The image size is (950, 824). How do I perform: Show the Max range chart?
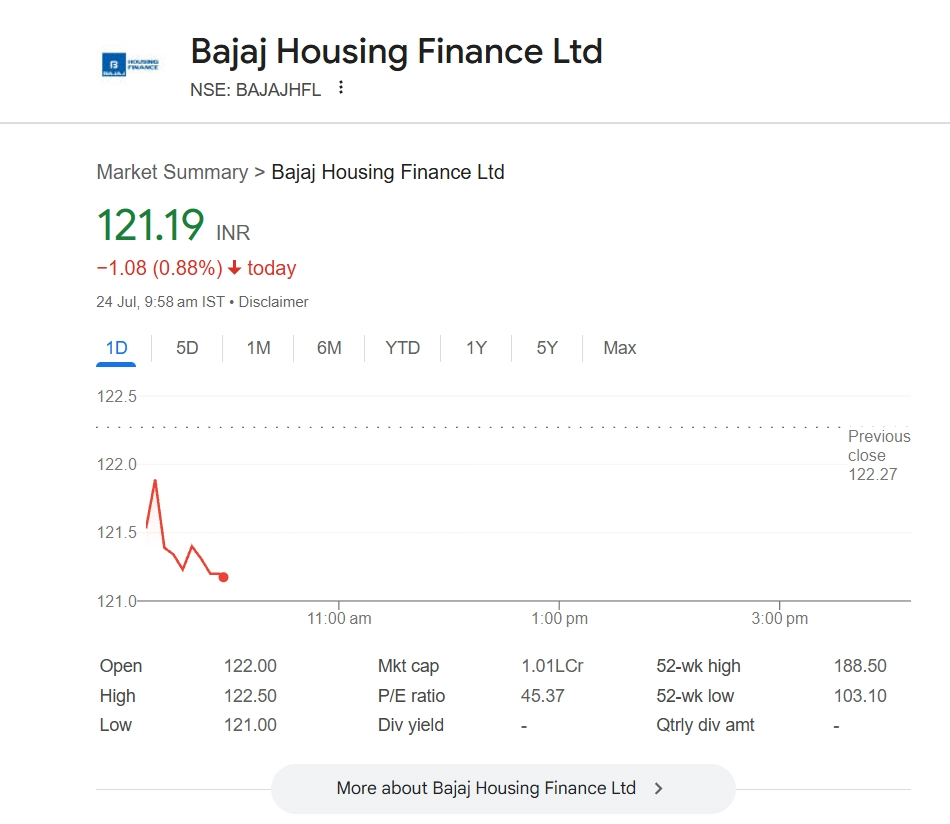pos(620,348)
